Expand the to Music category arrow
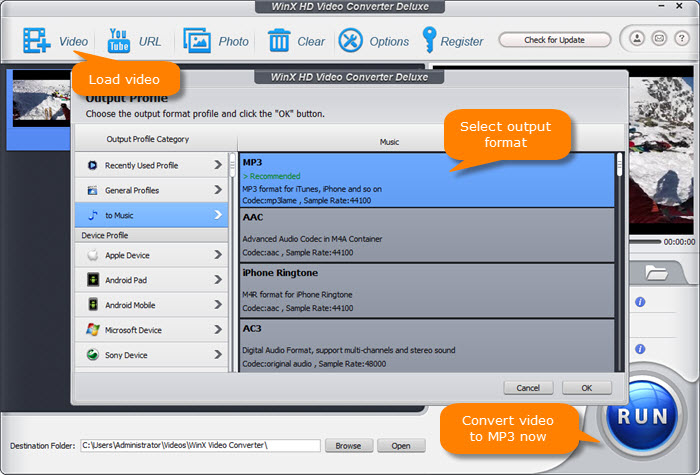Image resolution: width=700 pixels, height=475 pixels. [x=218, y=215]
